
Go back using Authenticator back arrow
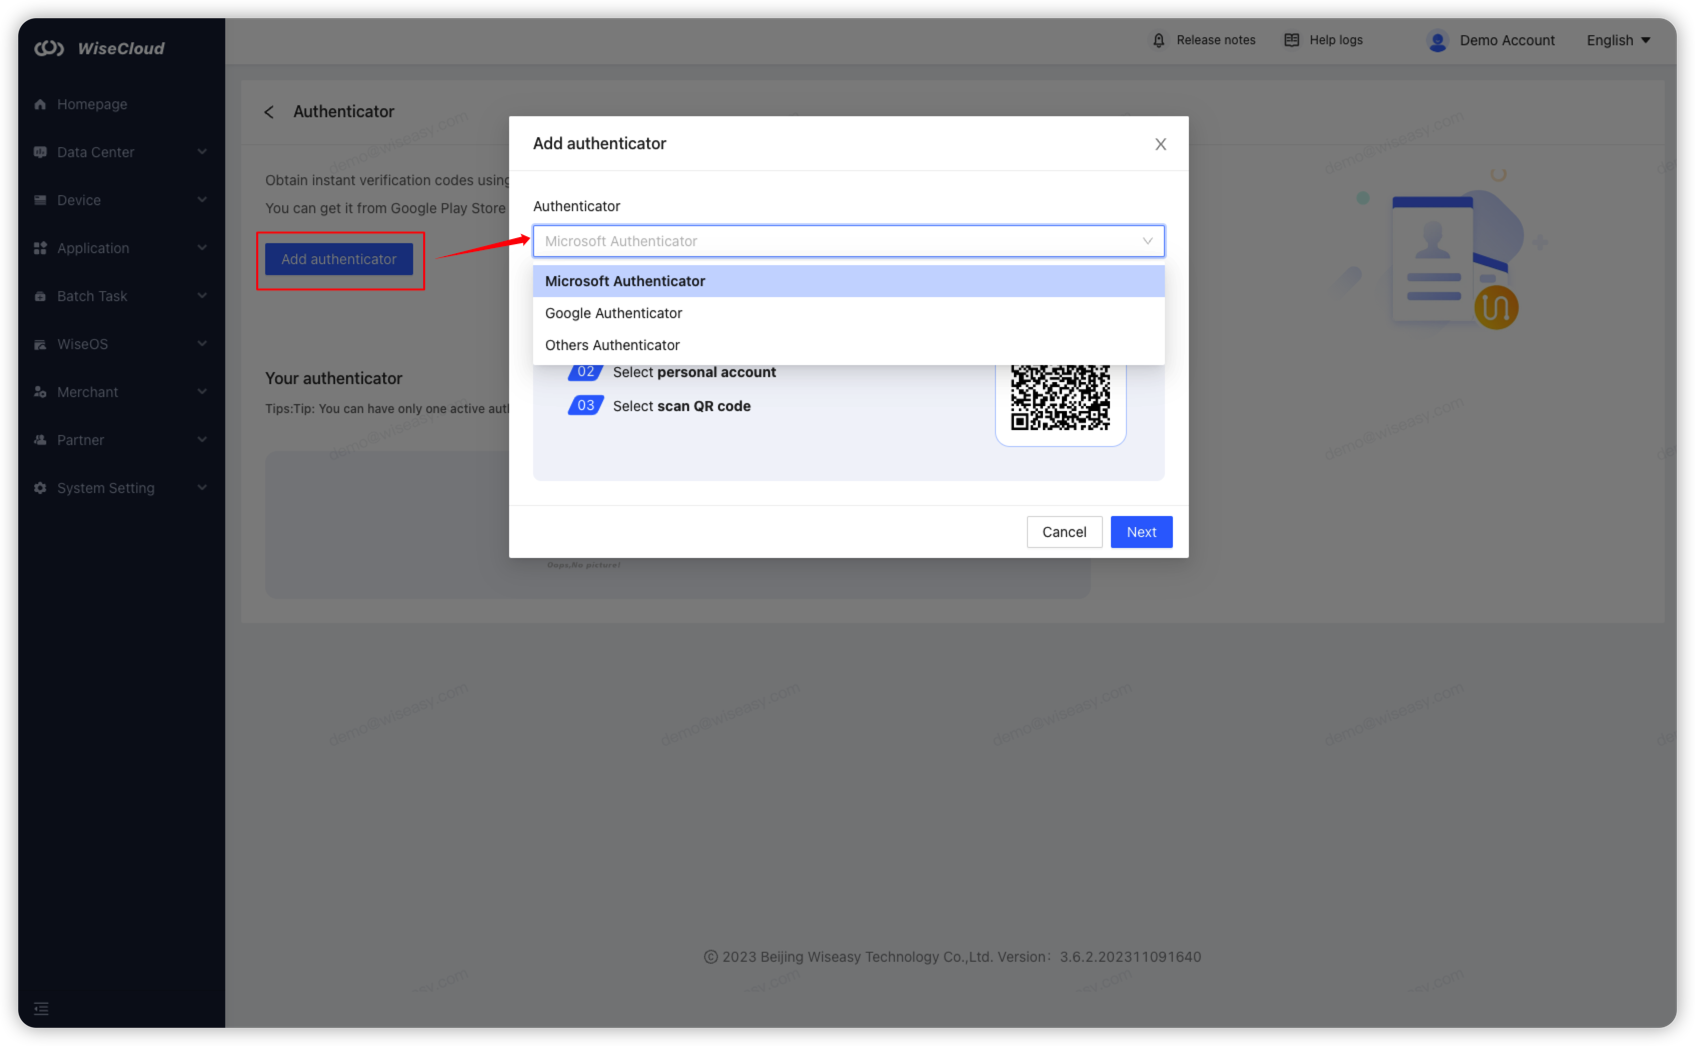pos(269,112)
